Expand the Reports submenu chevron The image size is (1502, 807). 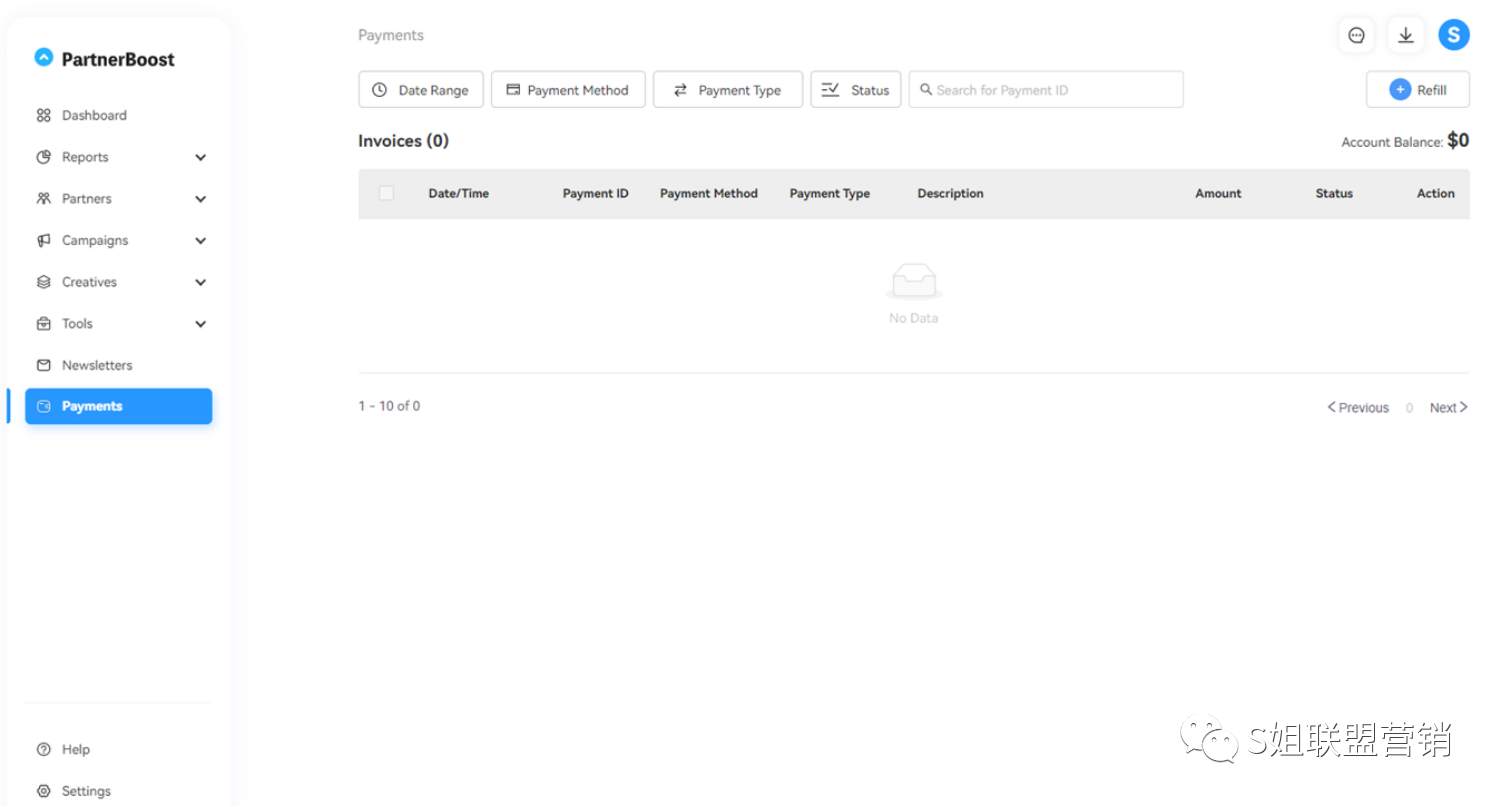[201, 158]
